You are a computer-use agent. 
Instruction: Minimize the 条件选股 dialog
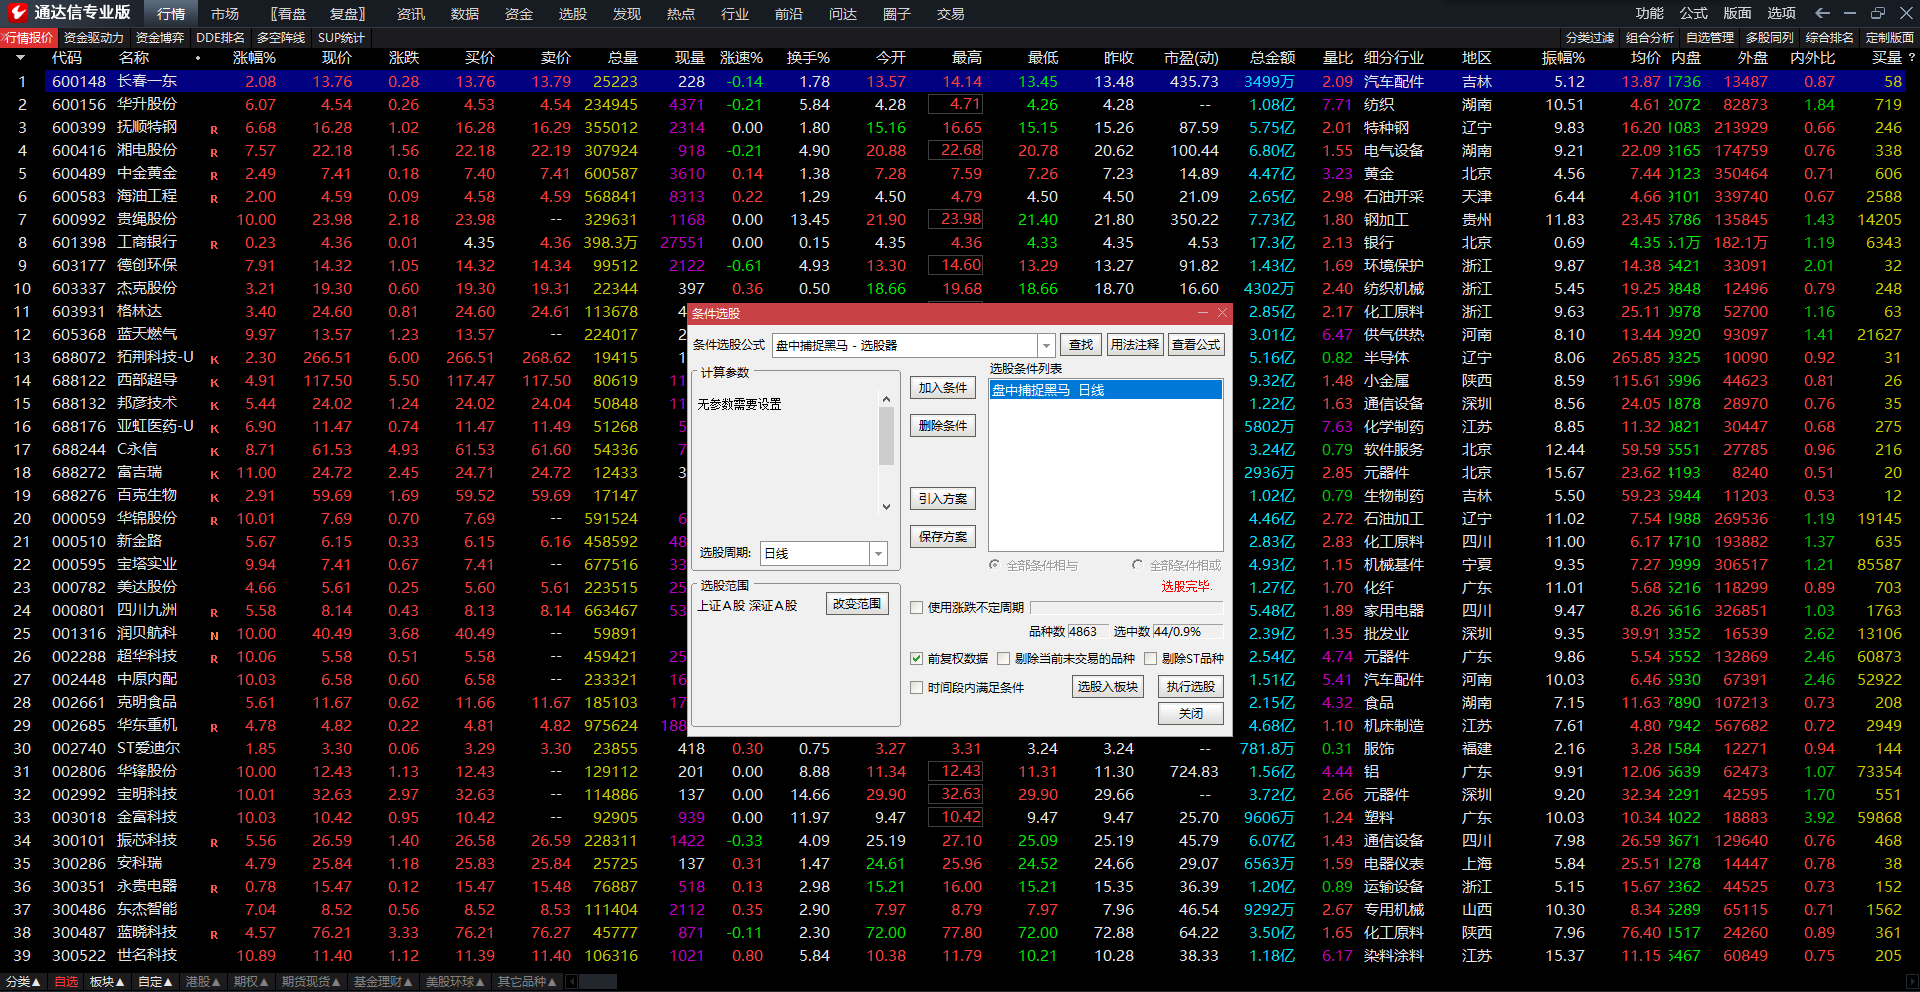tap(1201, 313)
